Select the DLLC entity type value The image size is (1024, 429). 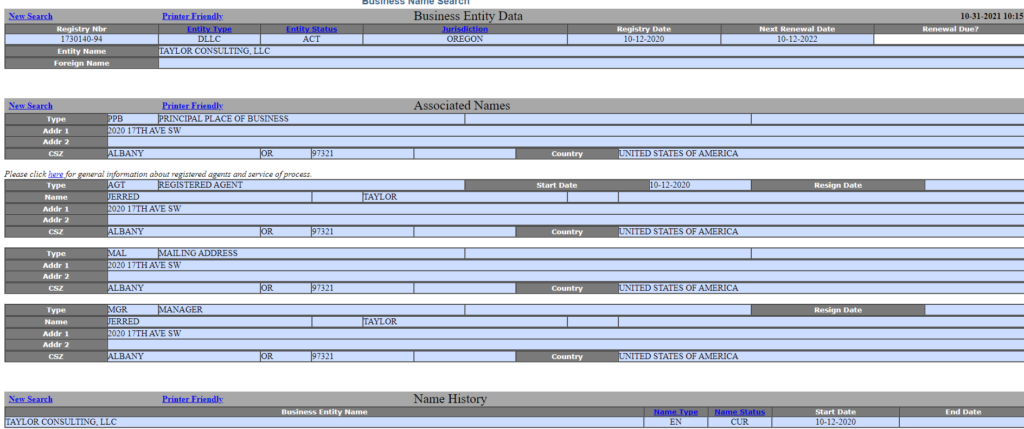tap(209, 39)
